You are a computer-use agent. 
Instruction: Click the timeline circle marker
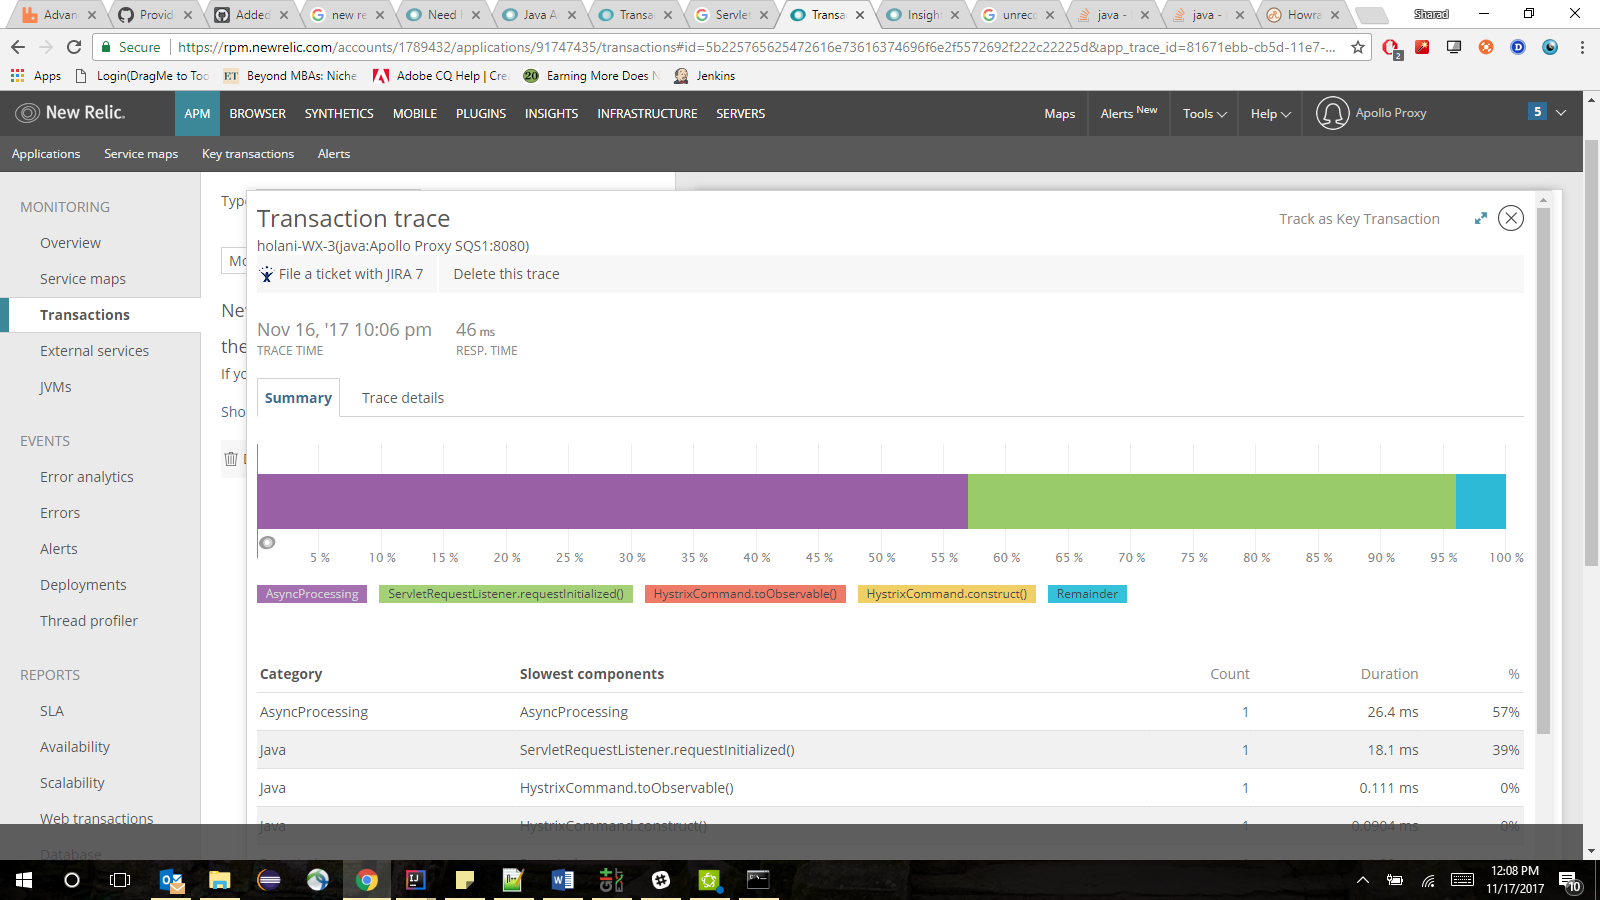pos(267,543)
